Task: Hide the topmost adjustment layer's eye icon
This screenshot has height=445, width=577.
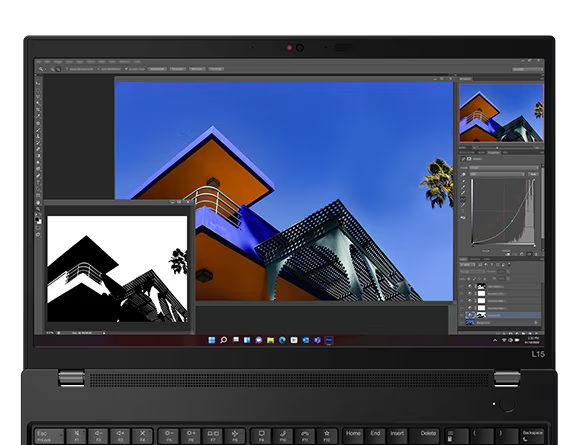Action: coord(470,286)
